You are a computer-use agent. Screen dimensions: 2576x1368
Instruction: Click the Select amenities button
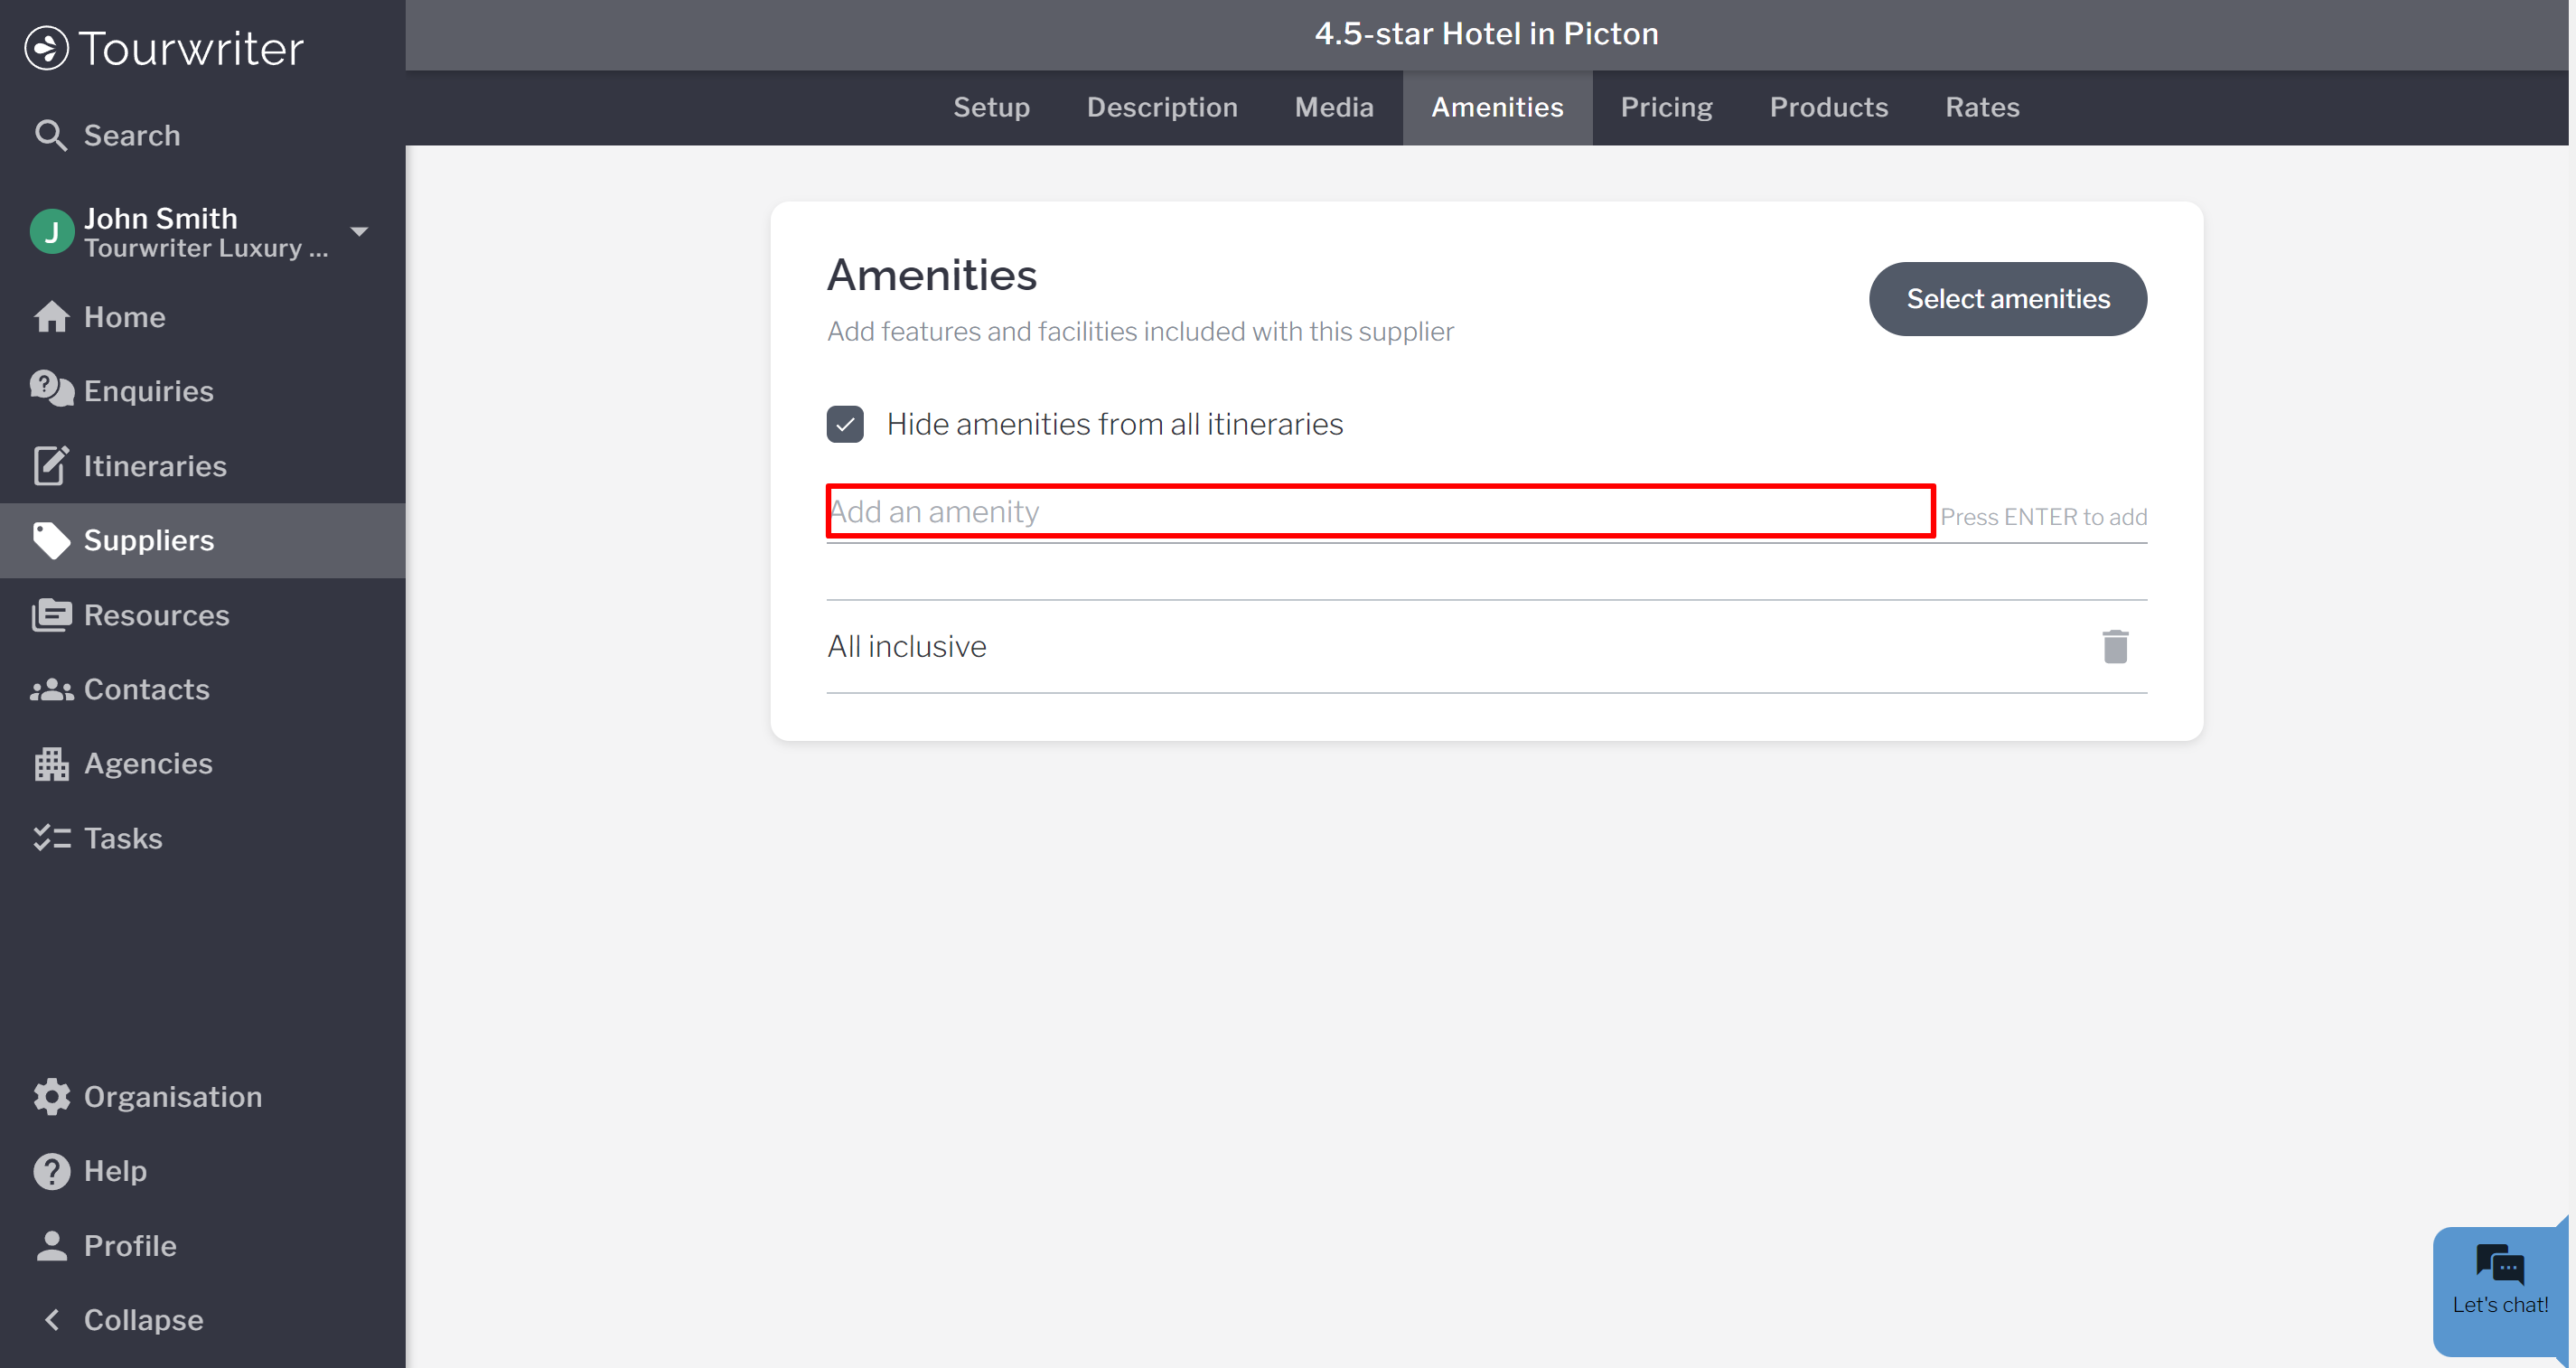click(2007, 299)
